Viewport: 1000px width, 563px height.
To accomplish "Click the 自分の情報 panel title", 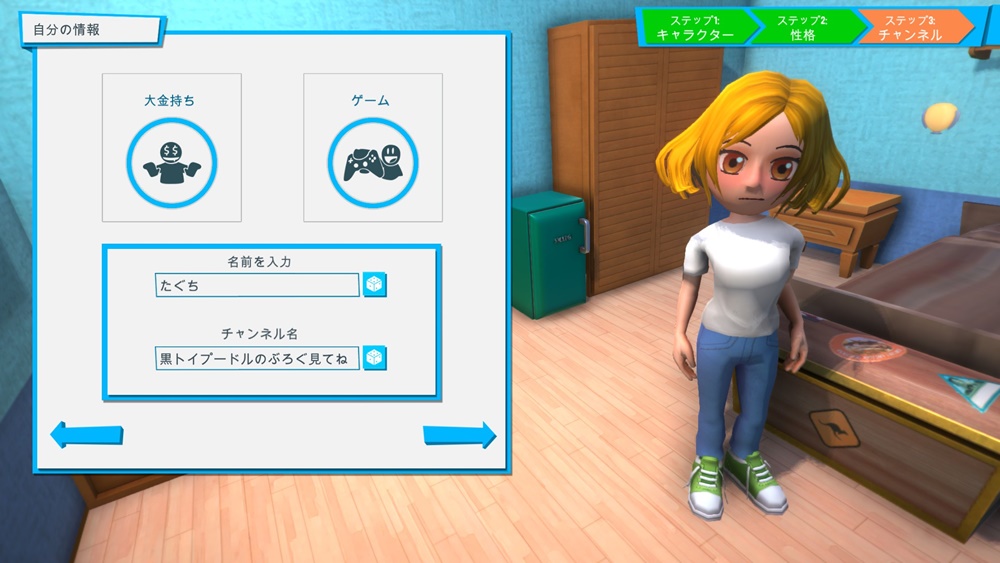I will pos(66,29).
